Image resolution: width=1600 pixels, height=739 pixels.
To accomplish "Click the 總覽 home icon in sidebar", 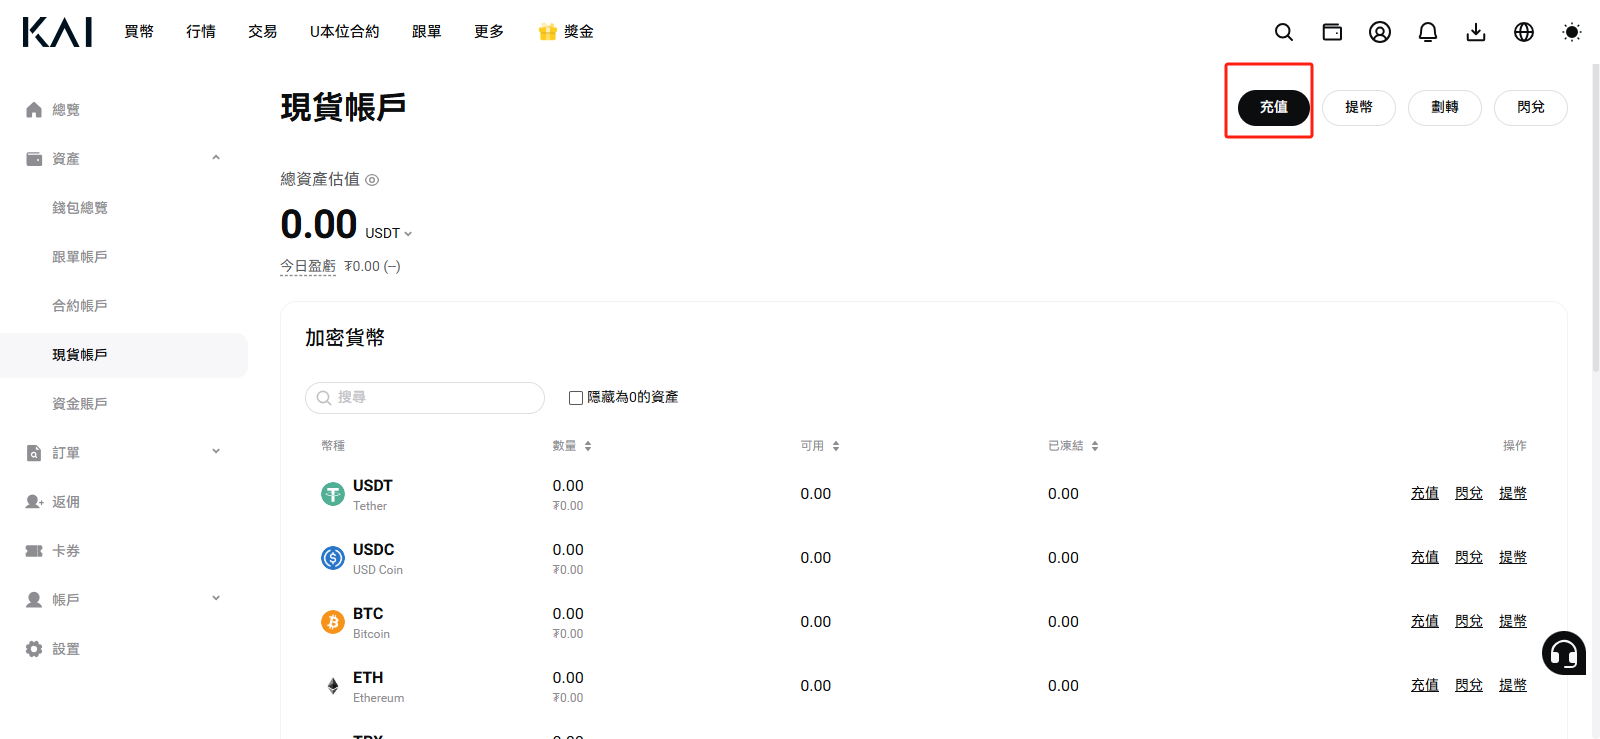I will click(x=34, y=110).
